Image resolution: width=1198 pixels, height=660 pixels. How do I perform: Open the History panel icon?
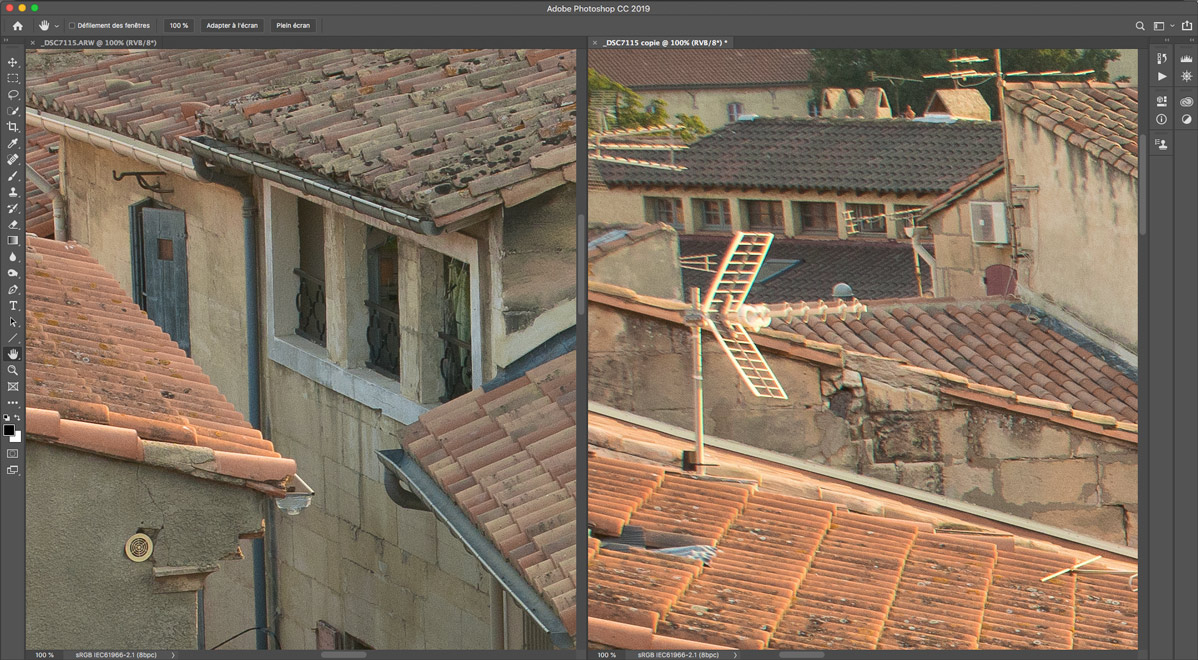click(x=1161, y=59)
